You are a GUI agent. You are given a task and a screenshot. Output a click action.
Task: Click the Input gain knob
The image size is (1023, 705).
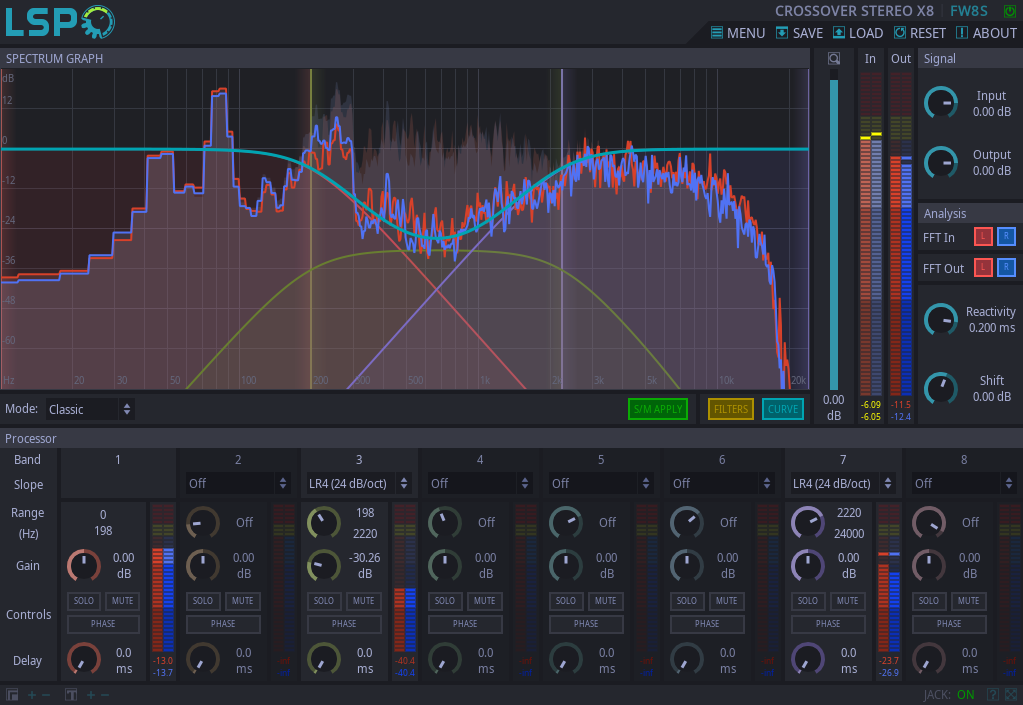941,103
